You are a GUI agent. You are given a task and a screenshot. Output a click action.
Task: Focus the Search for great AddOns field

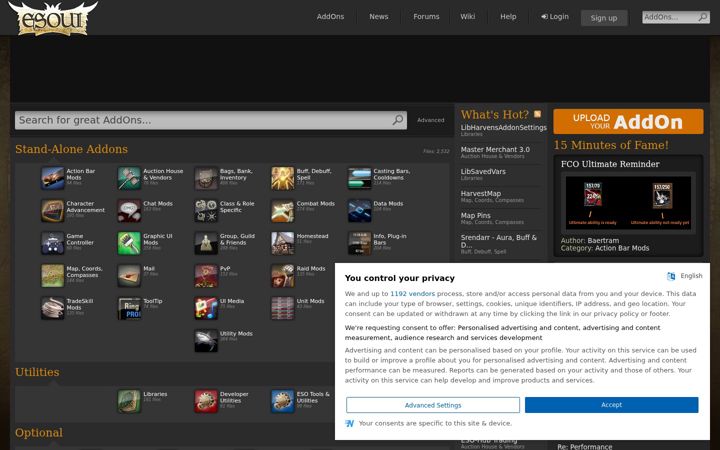pos(211,120)
